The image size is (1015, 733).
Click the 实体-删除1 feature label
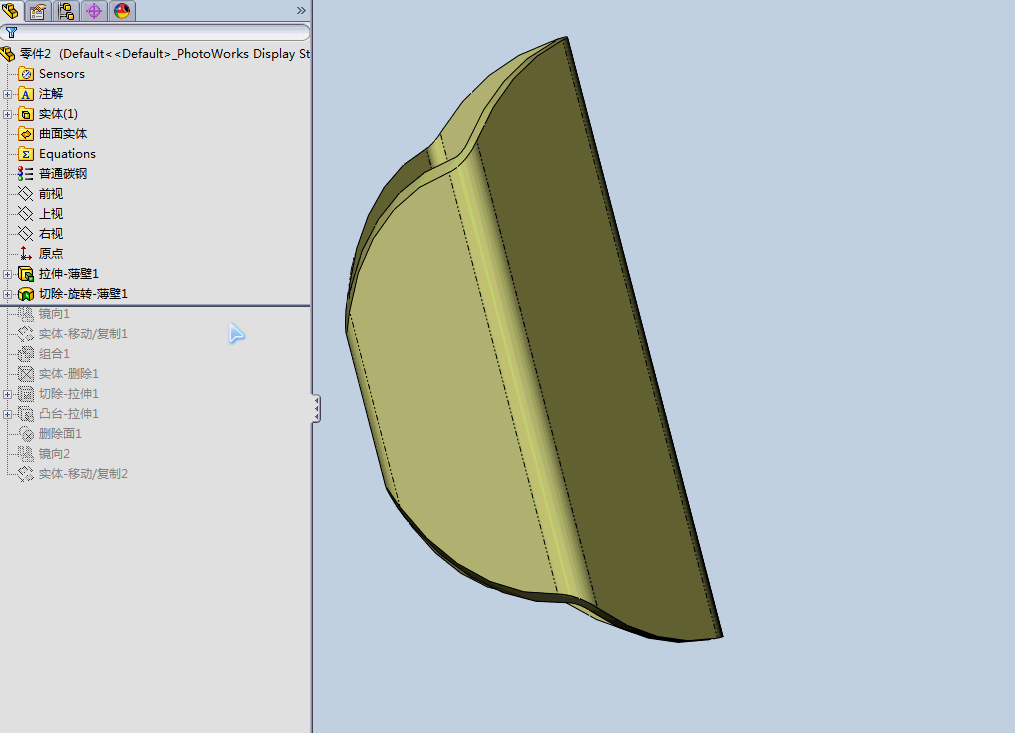(x=69, y=374)
